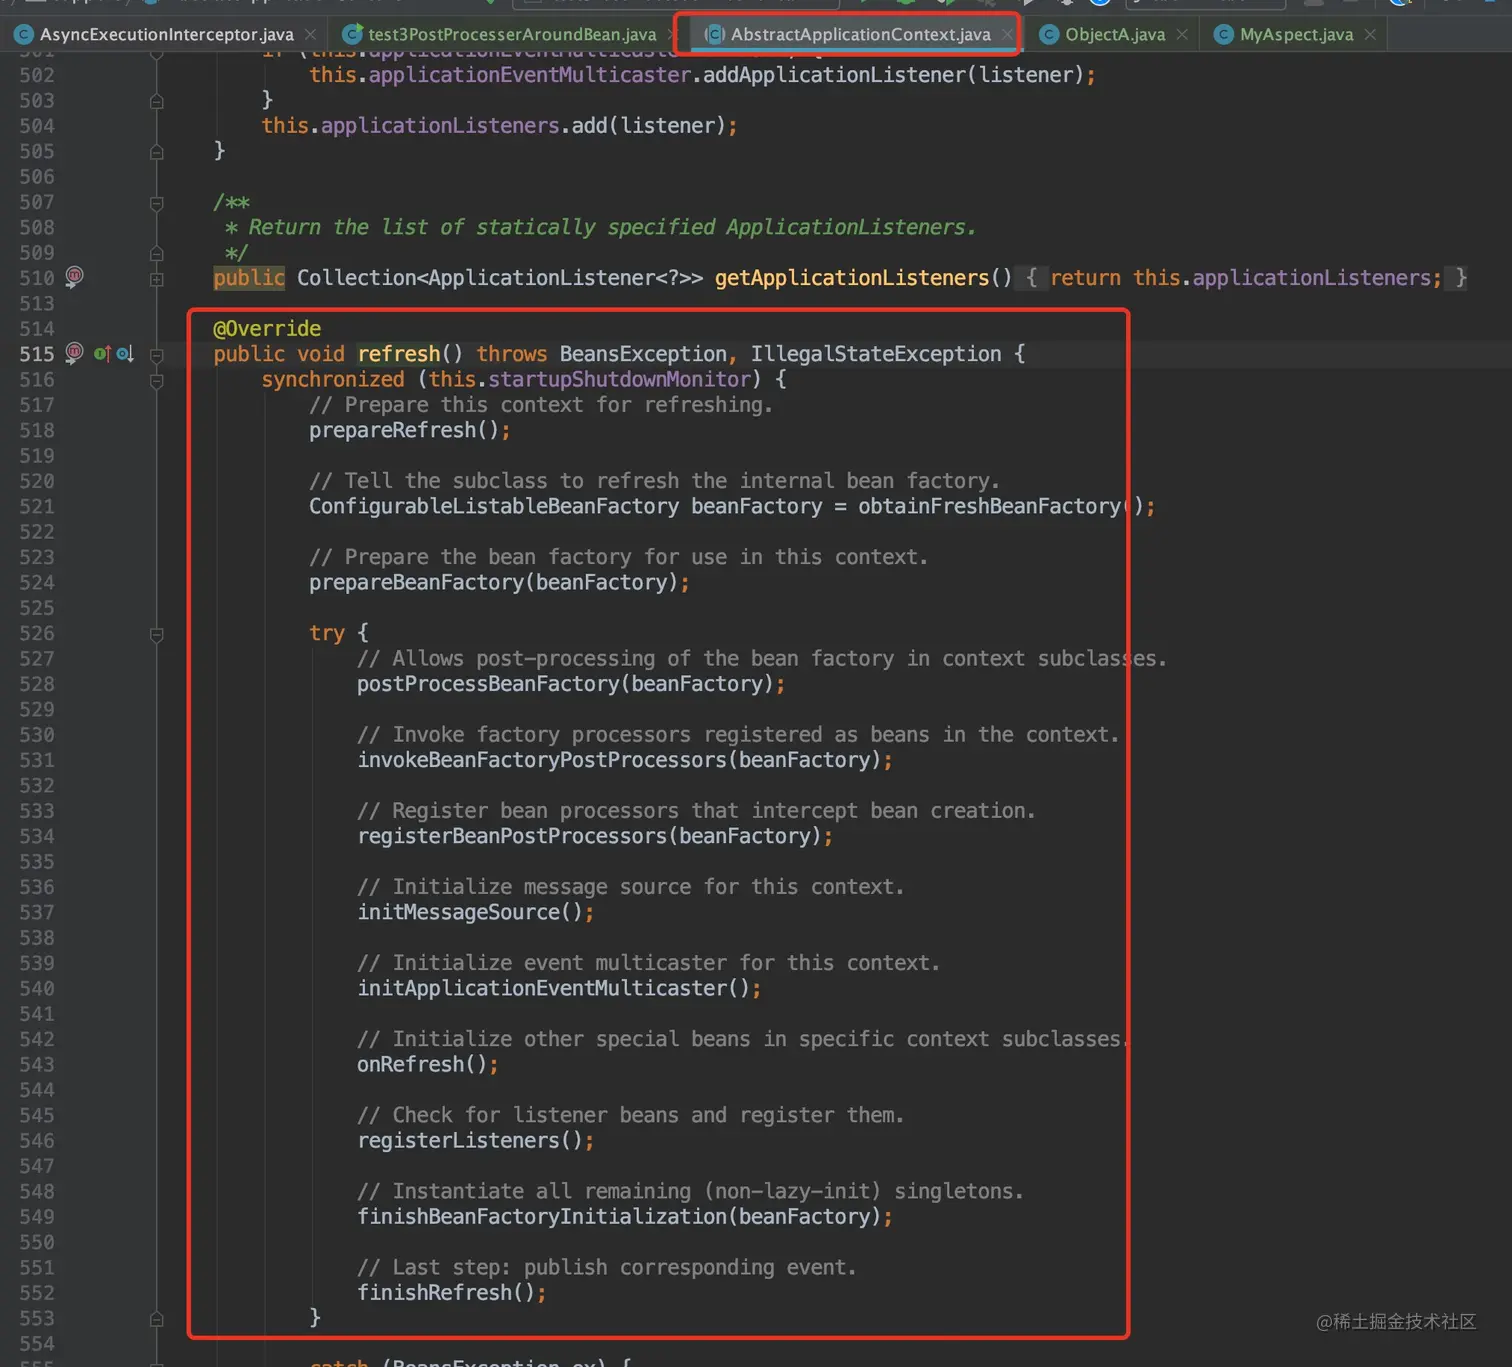1512x1367 pixels.
Task: Click the addApplicationListener(listener) call on line 502
Action: point(893,75)
